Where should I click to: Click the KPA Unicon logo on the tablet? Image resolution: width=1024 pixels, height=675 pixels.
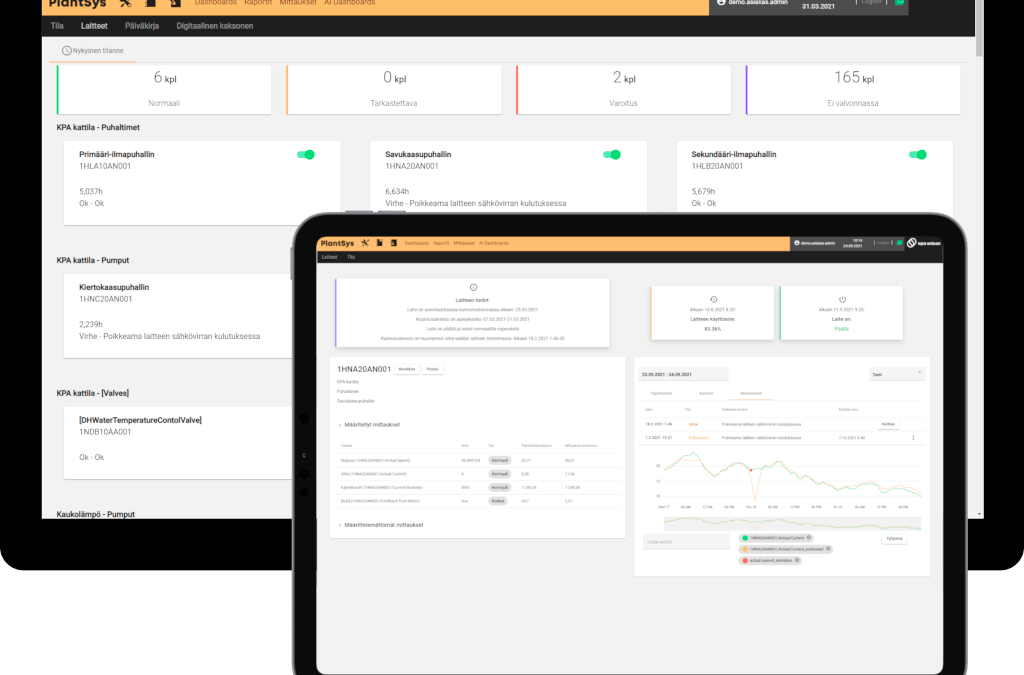click(923, 243)
